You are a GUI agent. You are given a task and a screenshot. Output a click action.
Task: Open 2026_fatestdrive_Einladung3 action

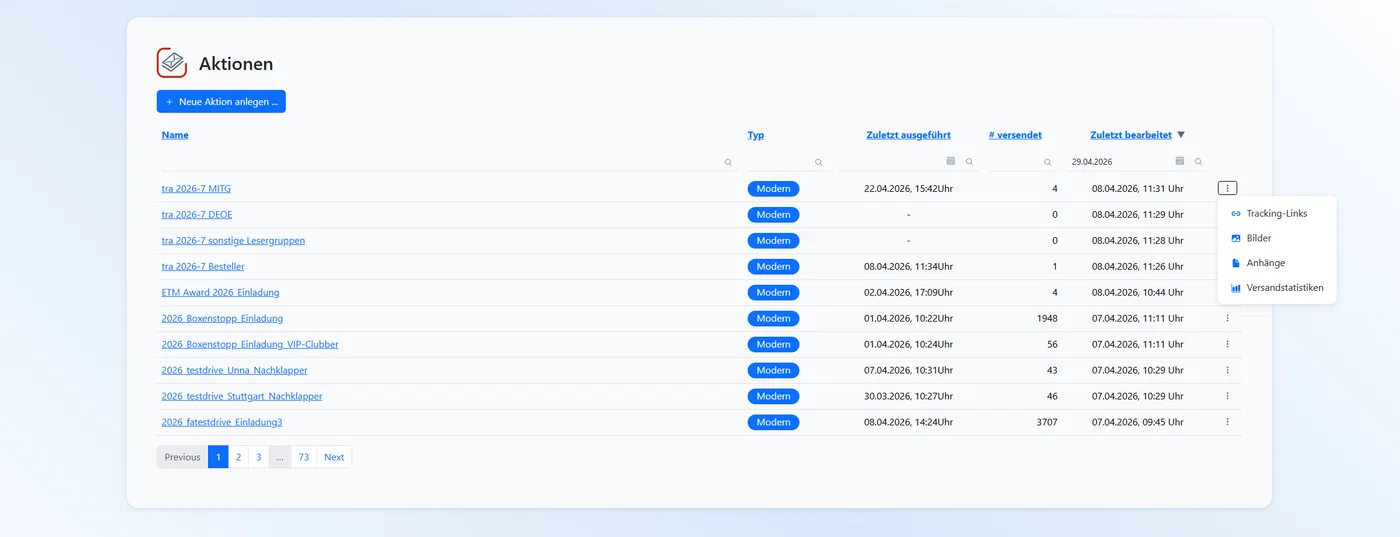pos(222,422)
